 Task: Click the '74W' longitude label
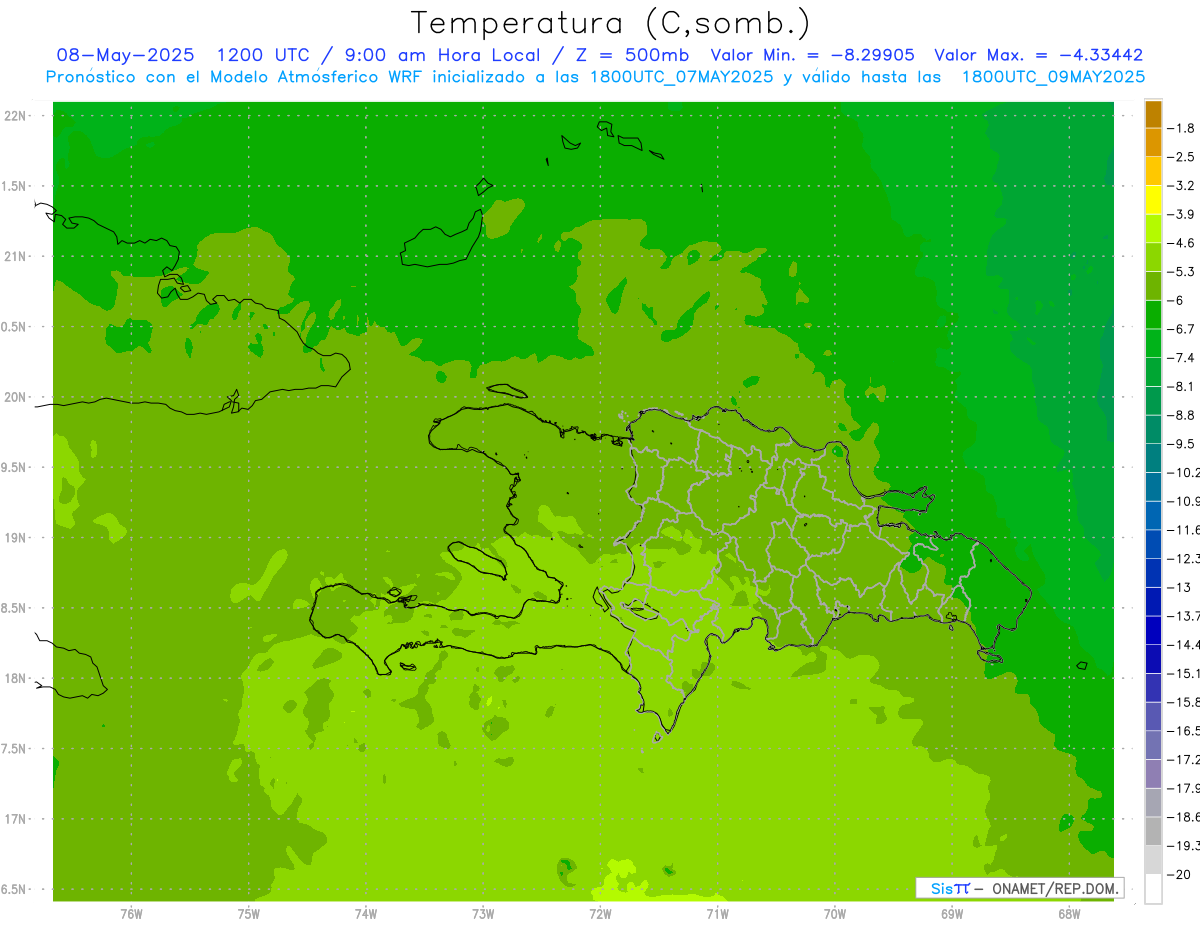point(365,914)
